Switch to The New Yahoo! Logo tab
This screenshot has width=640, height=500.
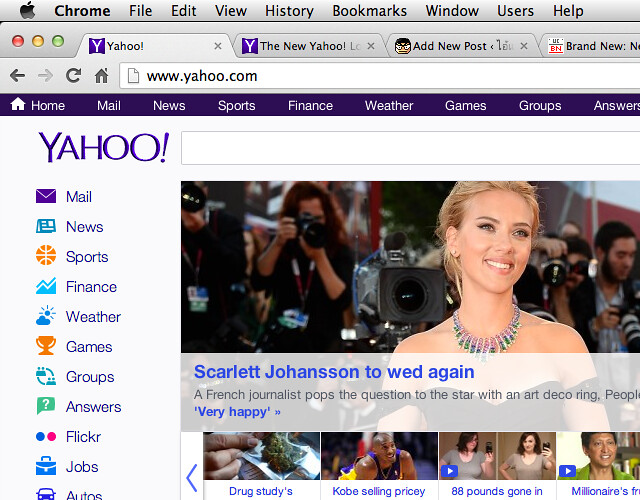click(x=310, y=46)
